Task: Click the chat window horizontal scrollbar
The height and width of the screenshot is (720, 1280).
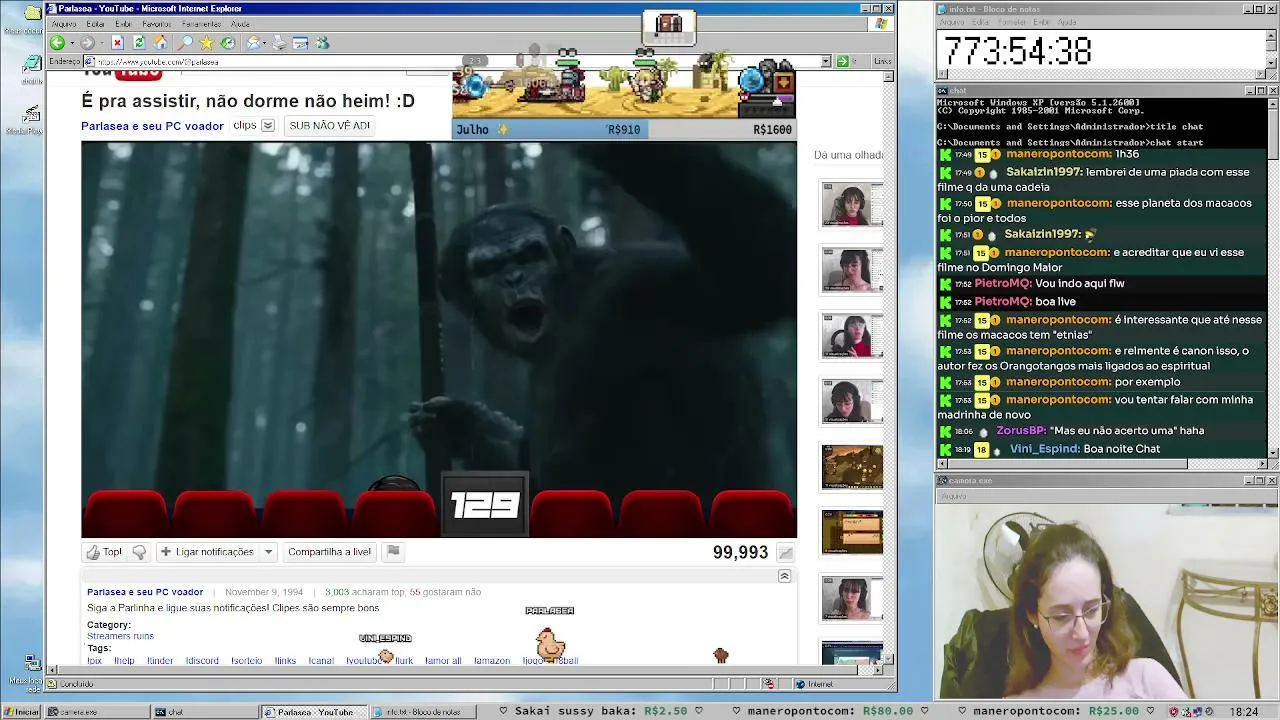Action: pyautogui.click(x=1101, y=463)
